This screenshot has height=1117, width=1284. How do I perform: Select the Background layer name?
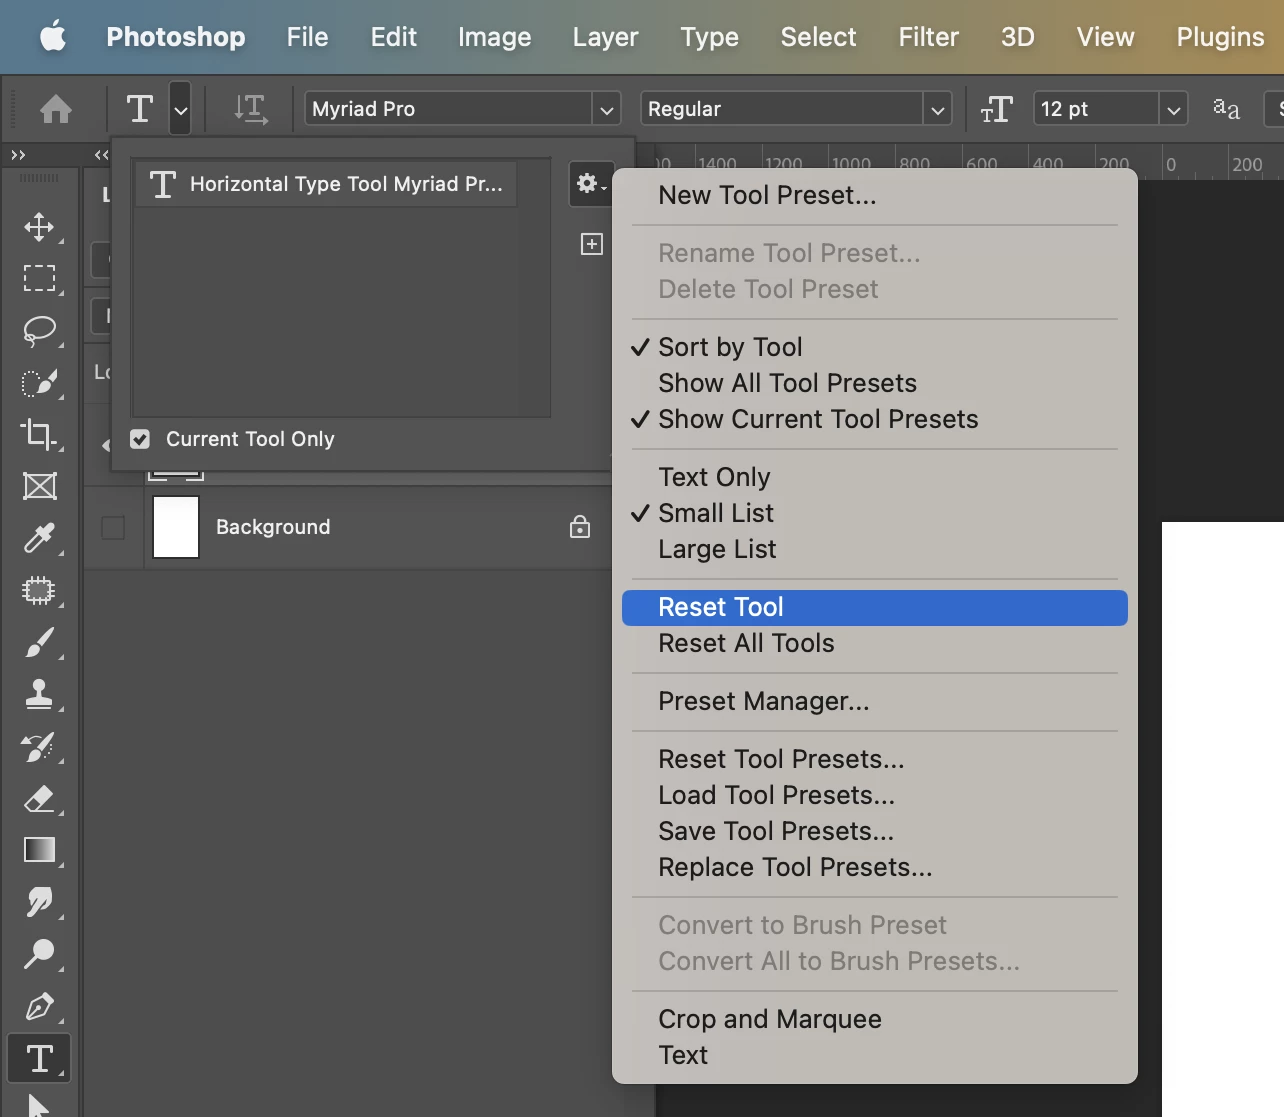pos(273,527)
